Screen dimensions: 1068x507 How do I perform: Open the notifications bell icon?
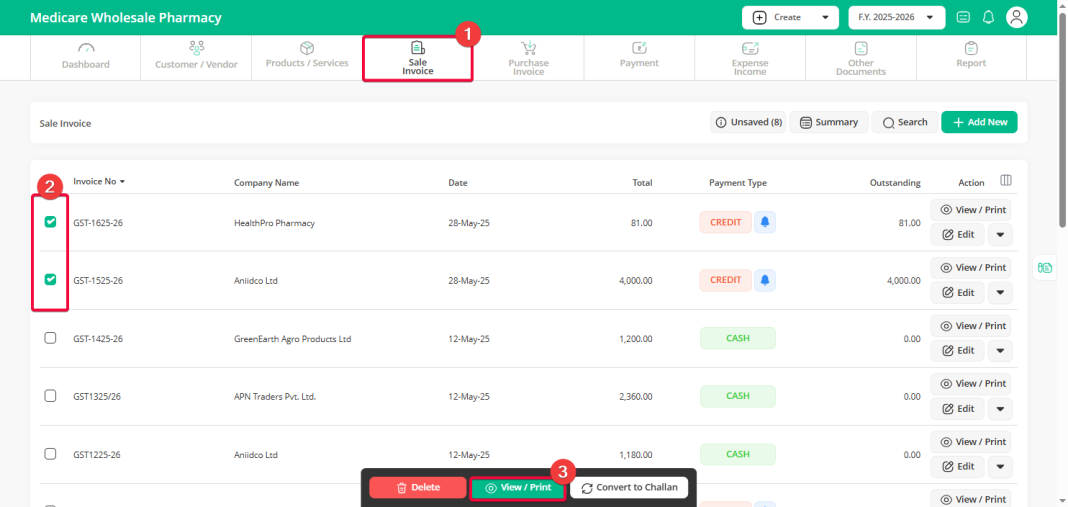pyautogui.click(x=988, y=17)
